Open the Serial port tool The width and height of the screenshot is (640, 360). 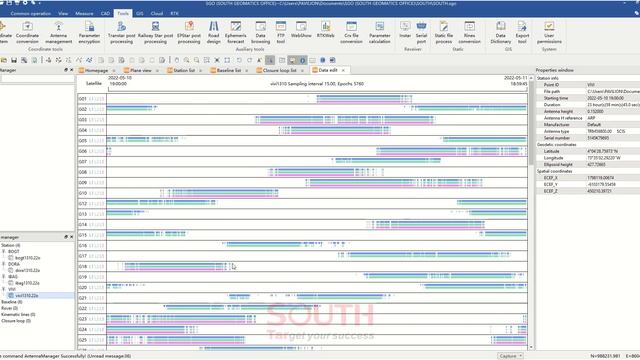(x=421, y=32)
